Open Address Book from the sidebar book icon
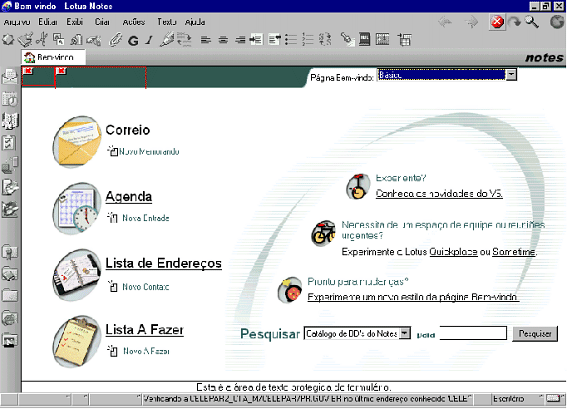Image resolution: width=567 pixels, height=409 pixels. [10, 121]
